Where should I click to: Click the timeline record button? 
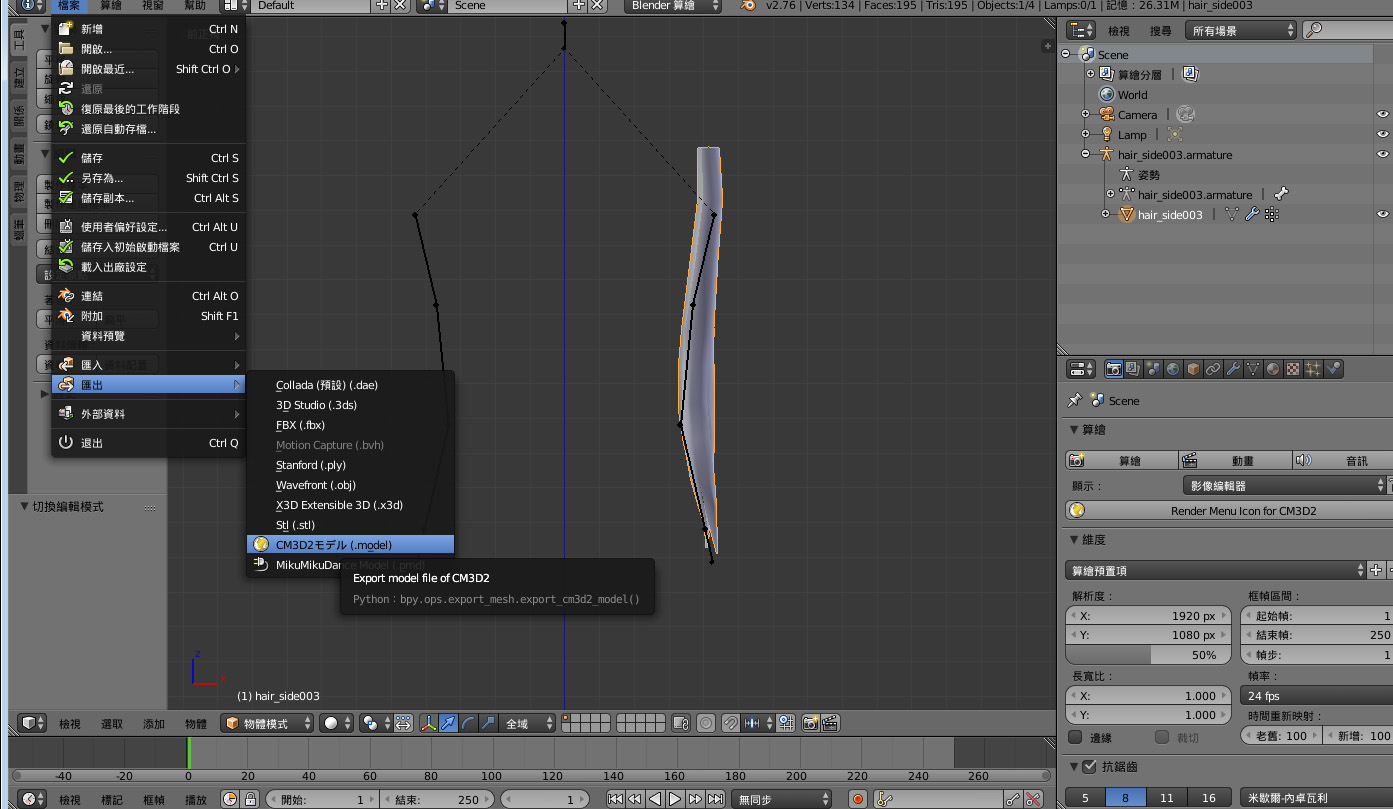(857, 799)
